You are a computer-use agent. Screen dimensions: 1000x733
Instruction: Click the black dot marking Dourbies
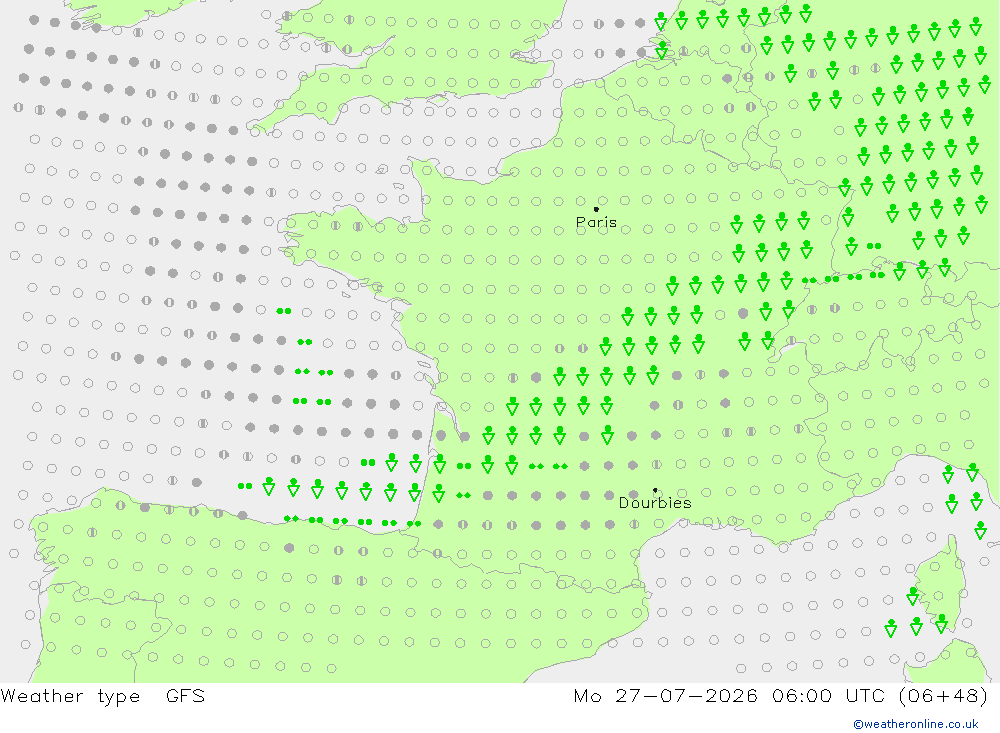(x=655, y=490)
